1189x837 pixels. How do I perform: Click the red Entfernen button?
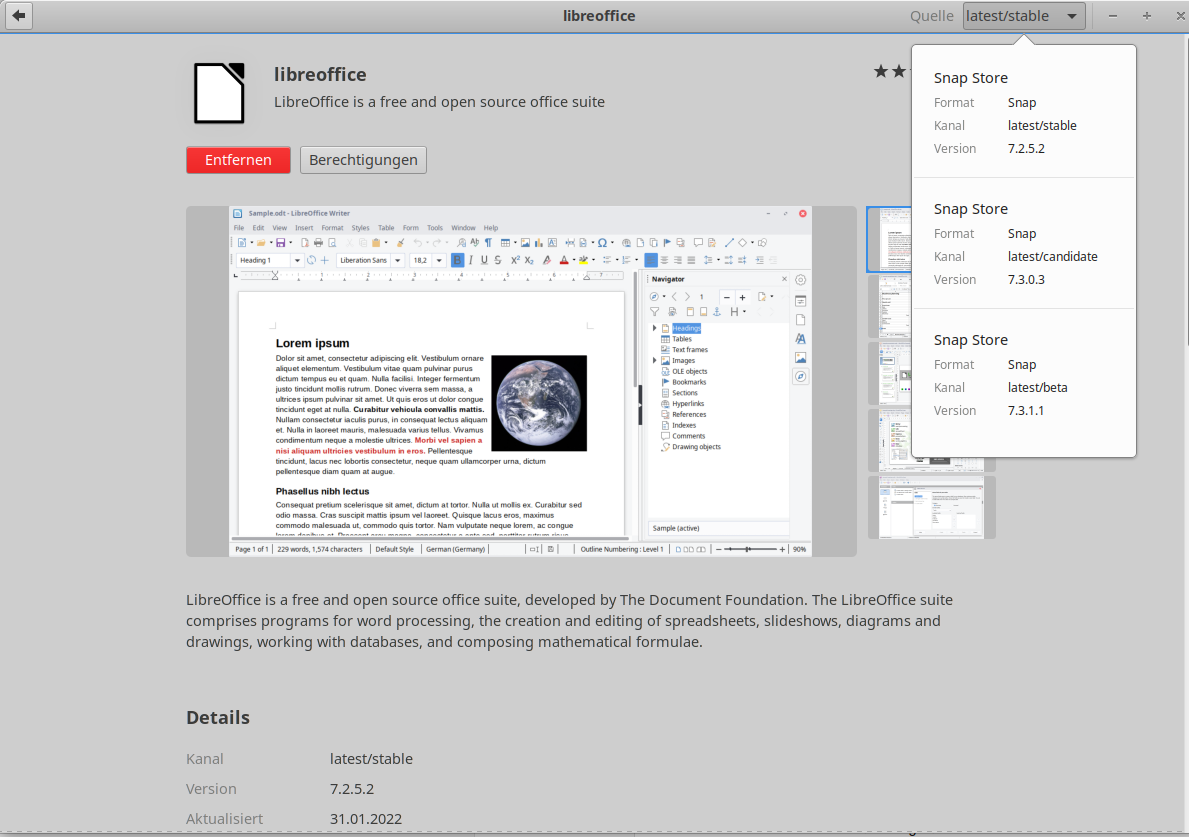tap(238, 160)
